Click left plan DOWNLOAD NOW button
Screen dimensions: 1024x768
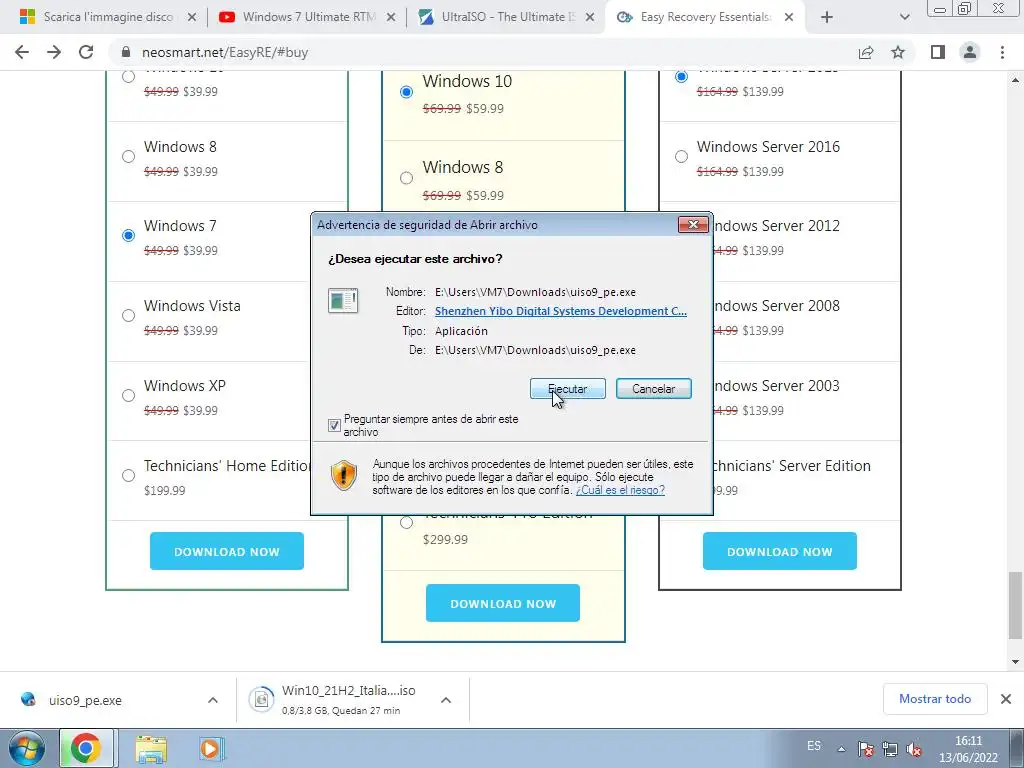(x=227, y=551)
